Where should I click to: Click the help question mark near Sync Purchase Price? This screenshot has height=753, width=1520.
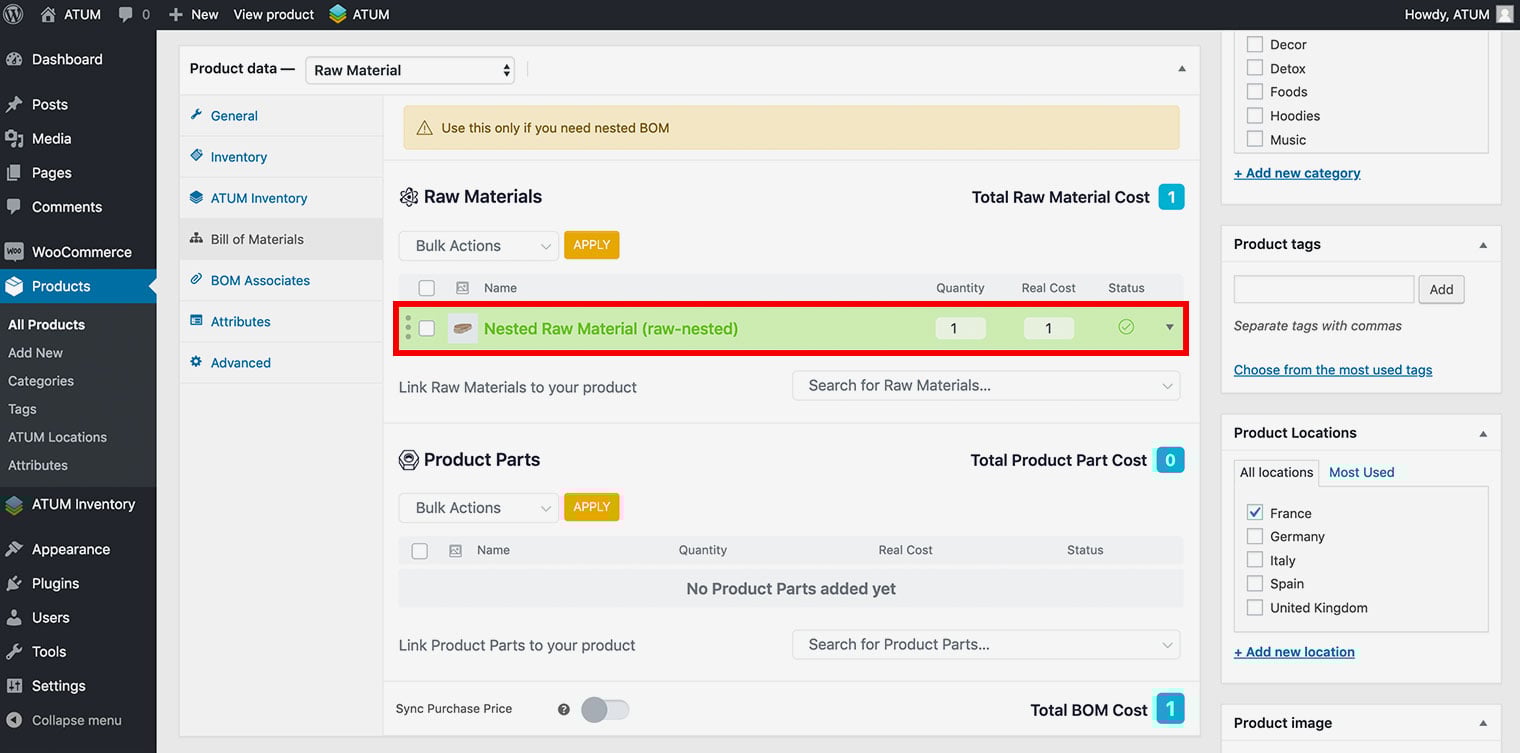(564, 710)
